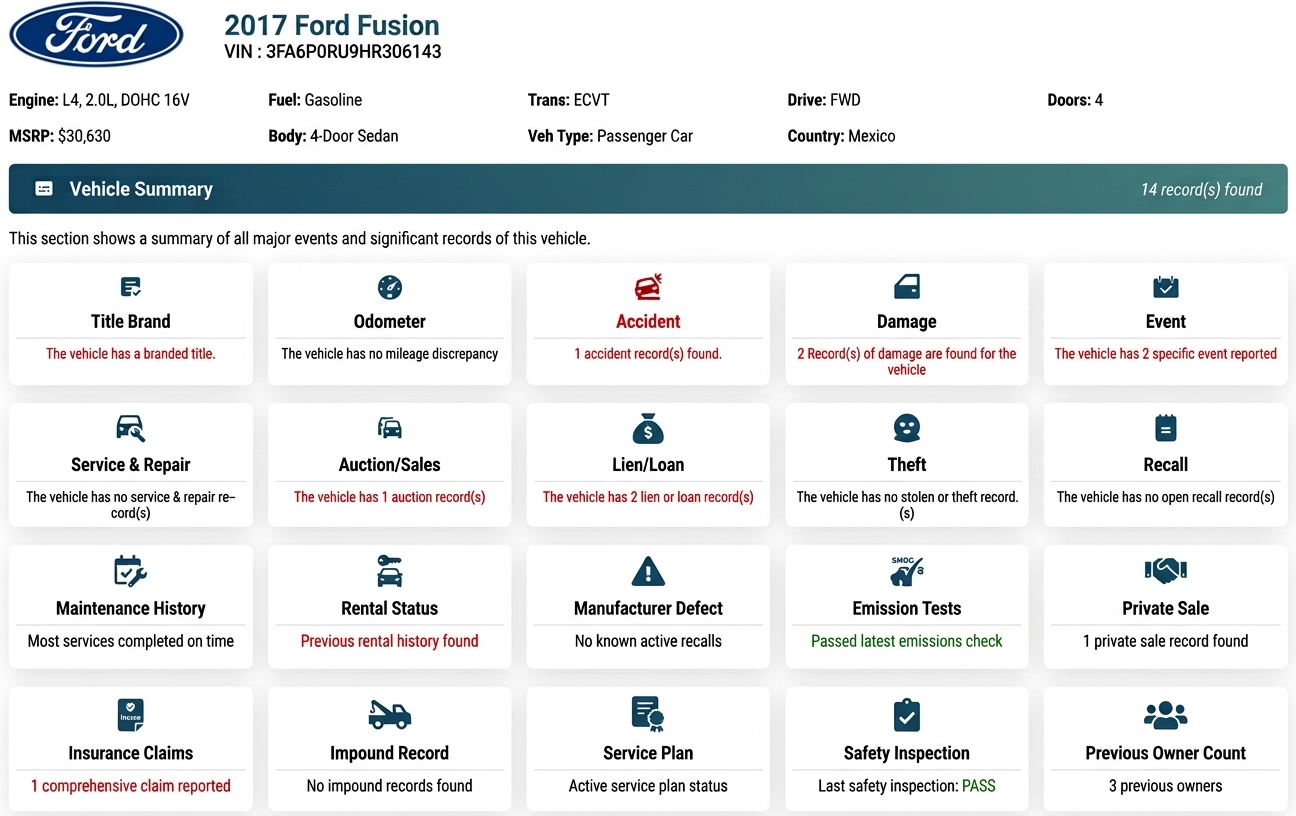Click the Damage car door icon

(x=907, y=288)
